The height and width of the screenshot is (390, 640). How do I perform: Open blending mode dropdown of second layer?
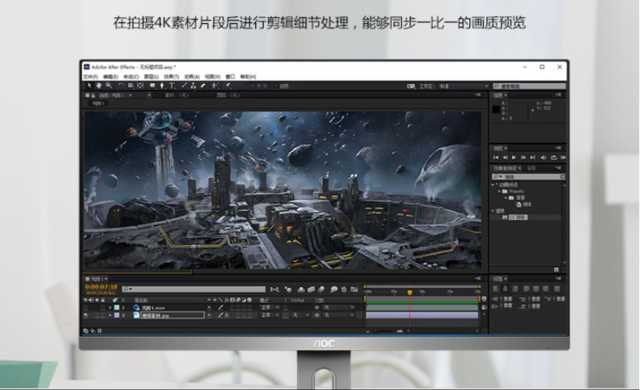pyautogui.click(x=269, y=315)
